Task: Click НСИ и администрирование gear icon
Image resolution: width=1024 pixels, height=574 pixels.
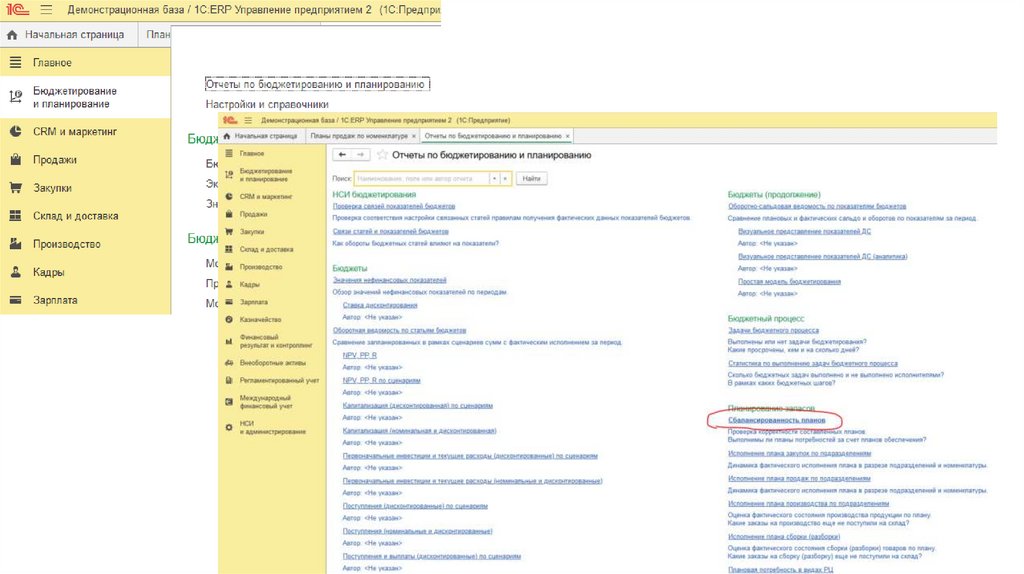Action: (229, 427)
